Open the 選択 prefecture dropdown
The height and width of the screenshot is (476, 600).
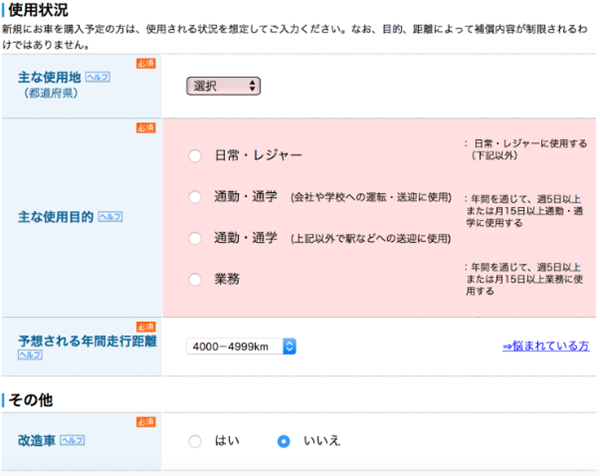[223, 86]
